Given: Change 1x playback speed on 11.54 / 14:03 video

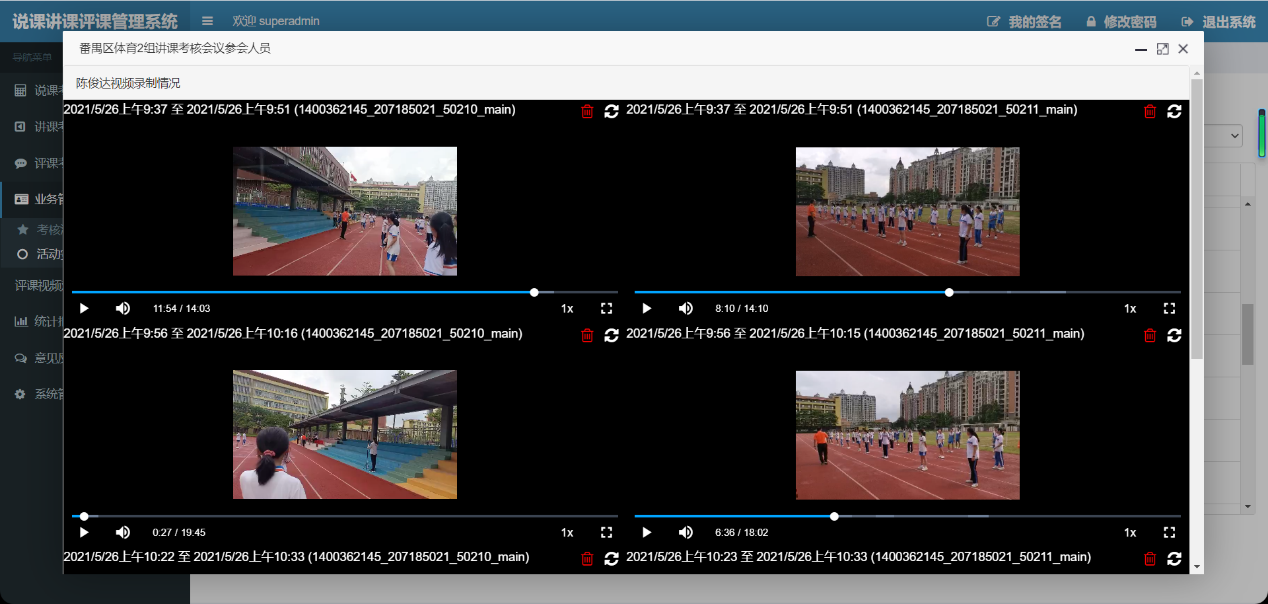Looking at the screenshot, I should [567, 309].
